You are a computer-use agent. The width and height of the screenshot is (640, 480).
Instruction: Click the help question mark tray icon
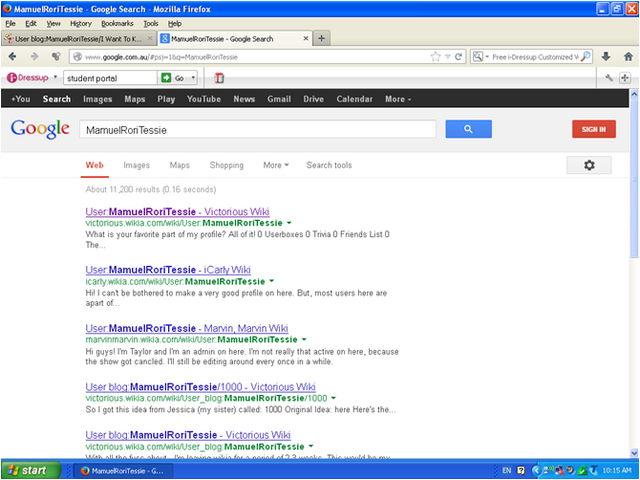pyautogui.click(x=521, y=471)
